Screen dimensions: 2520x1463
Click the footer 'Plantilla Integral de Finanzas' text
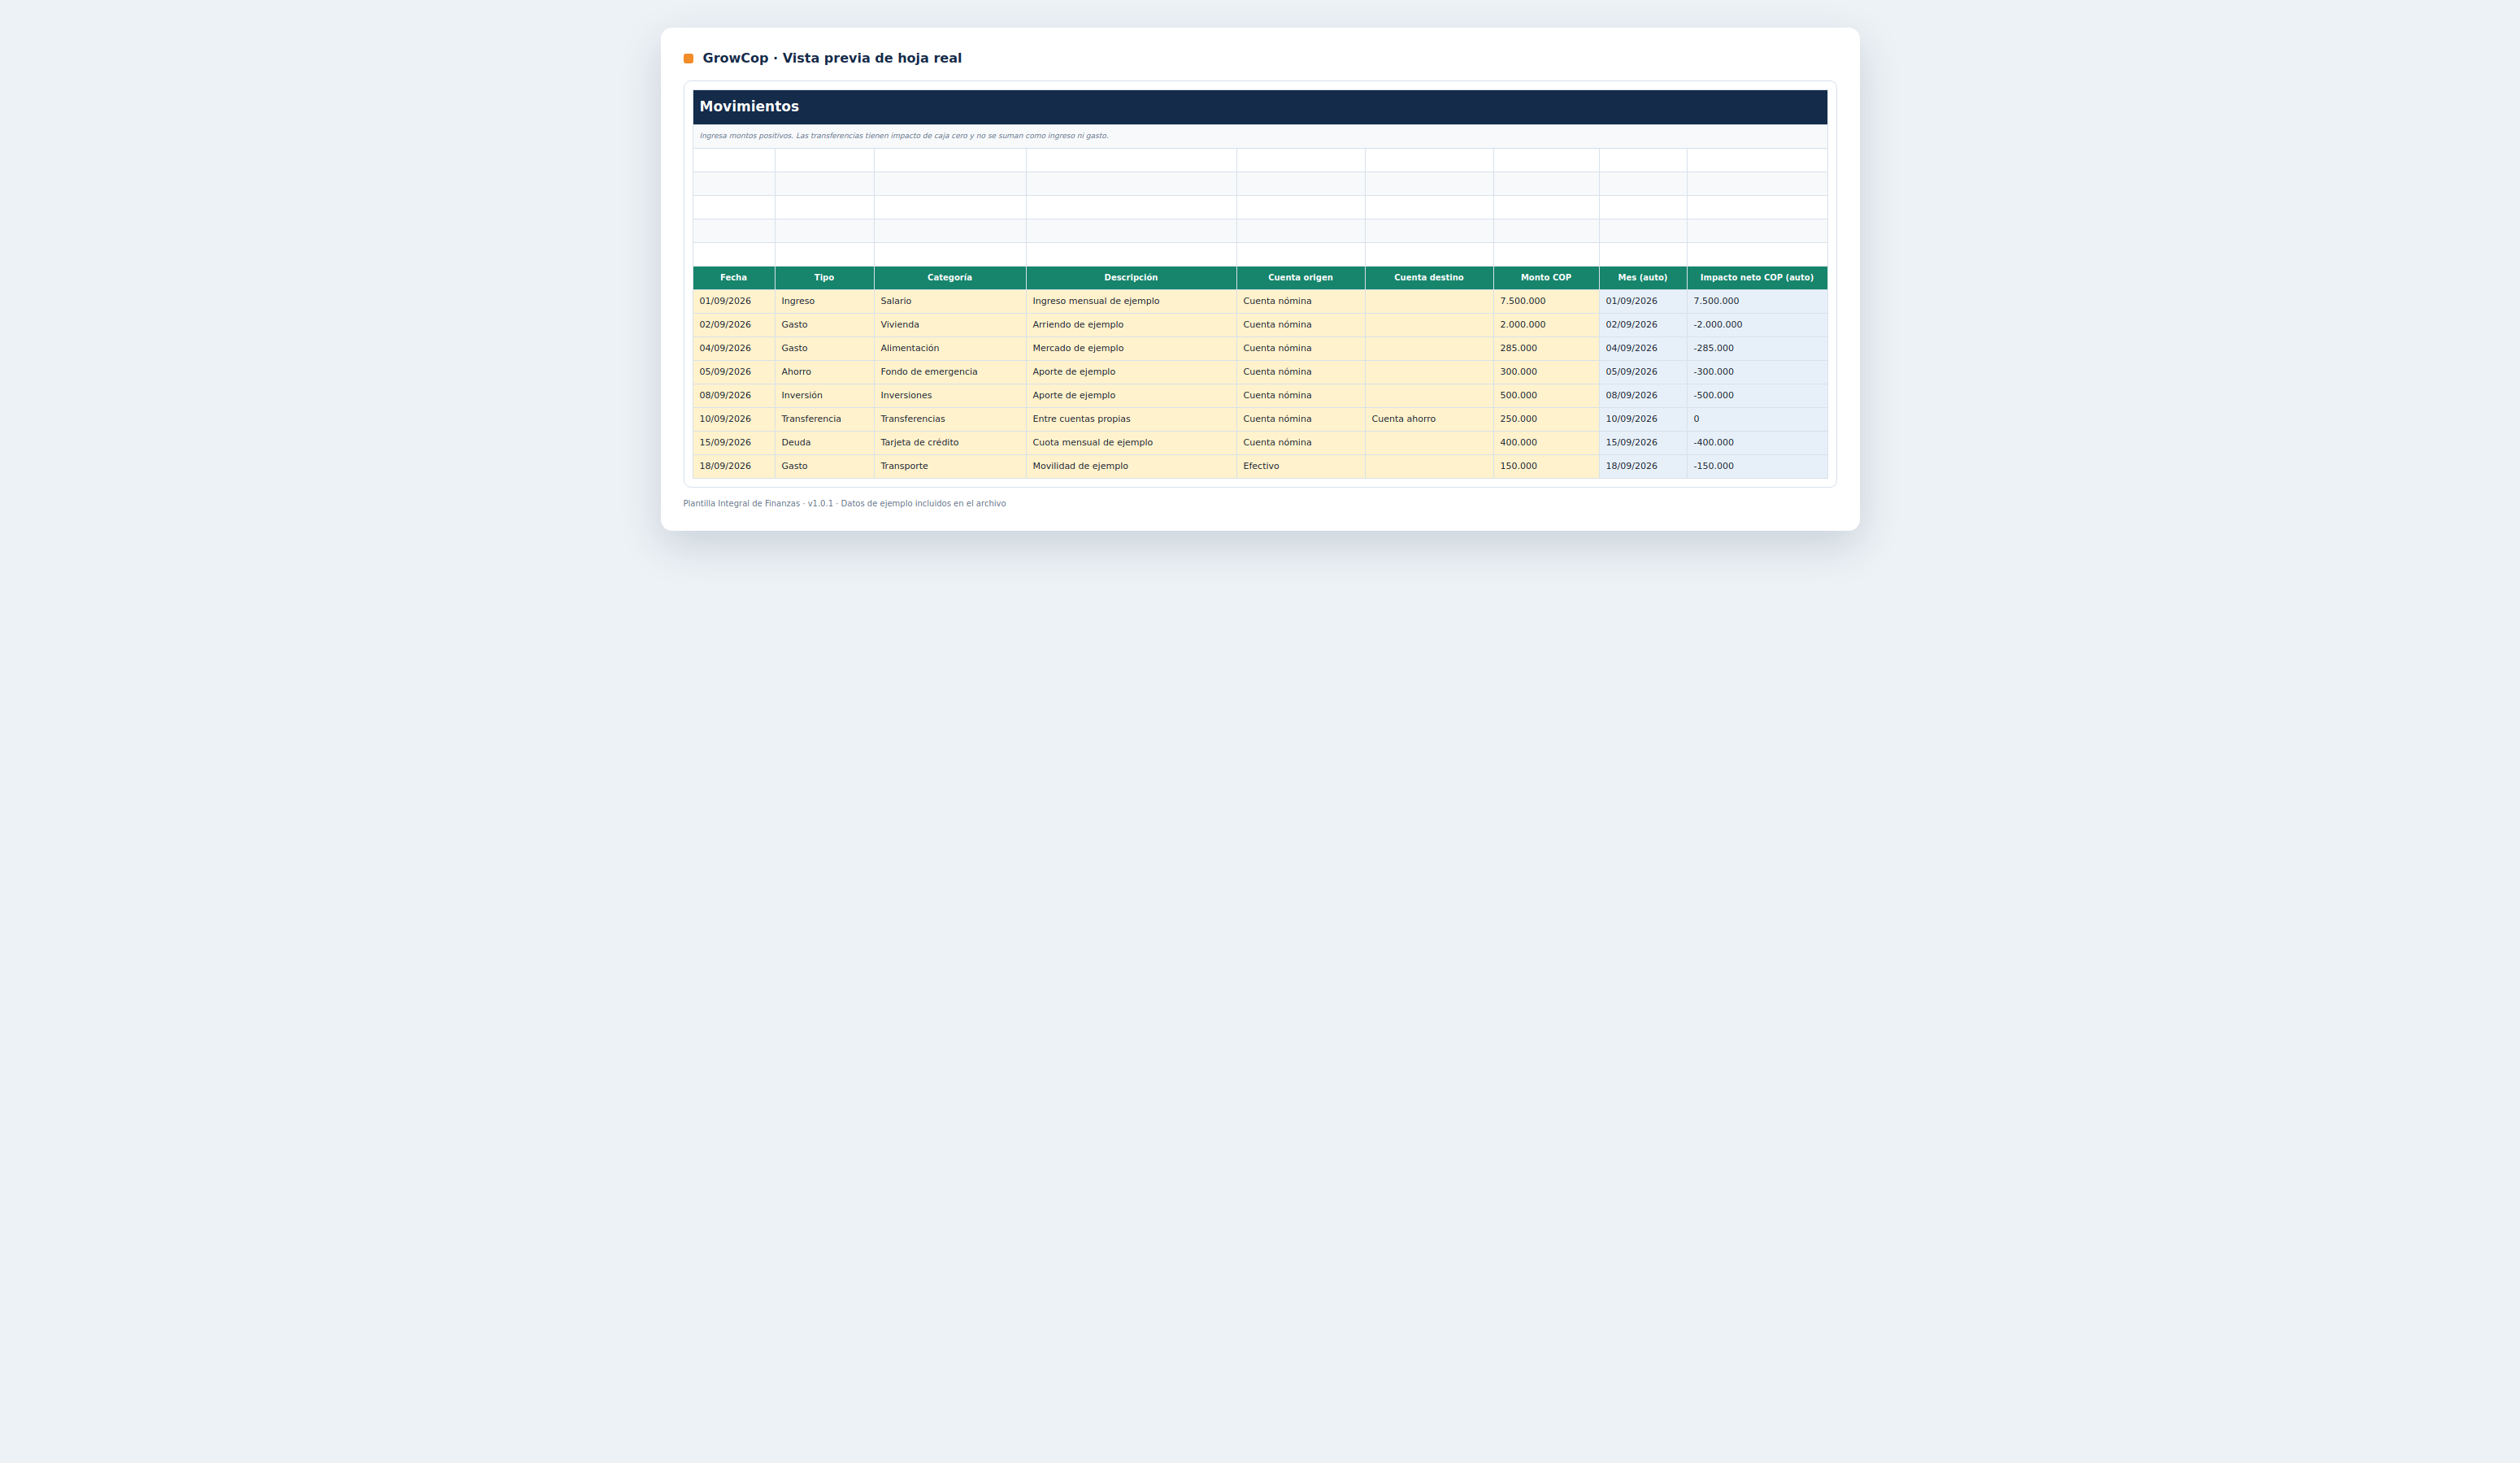[x=844, y=504]
